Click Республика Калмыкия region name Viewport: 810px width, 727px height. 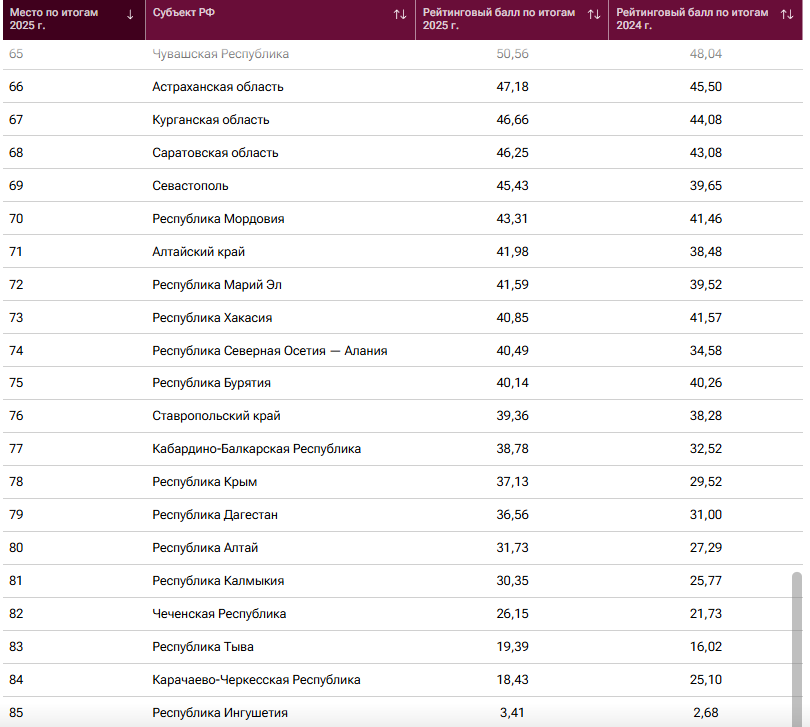[x=219, y=582]
